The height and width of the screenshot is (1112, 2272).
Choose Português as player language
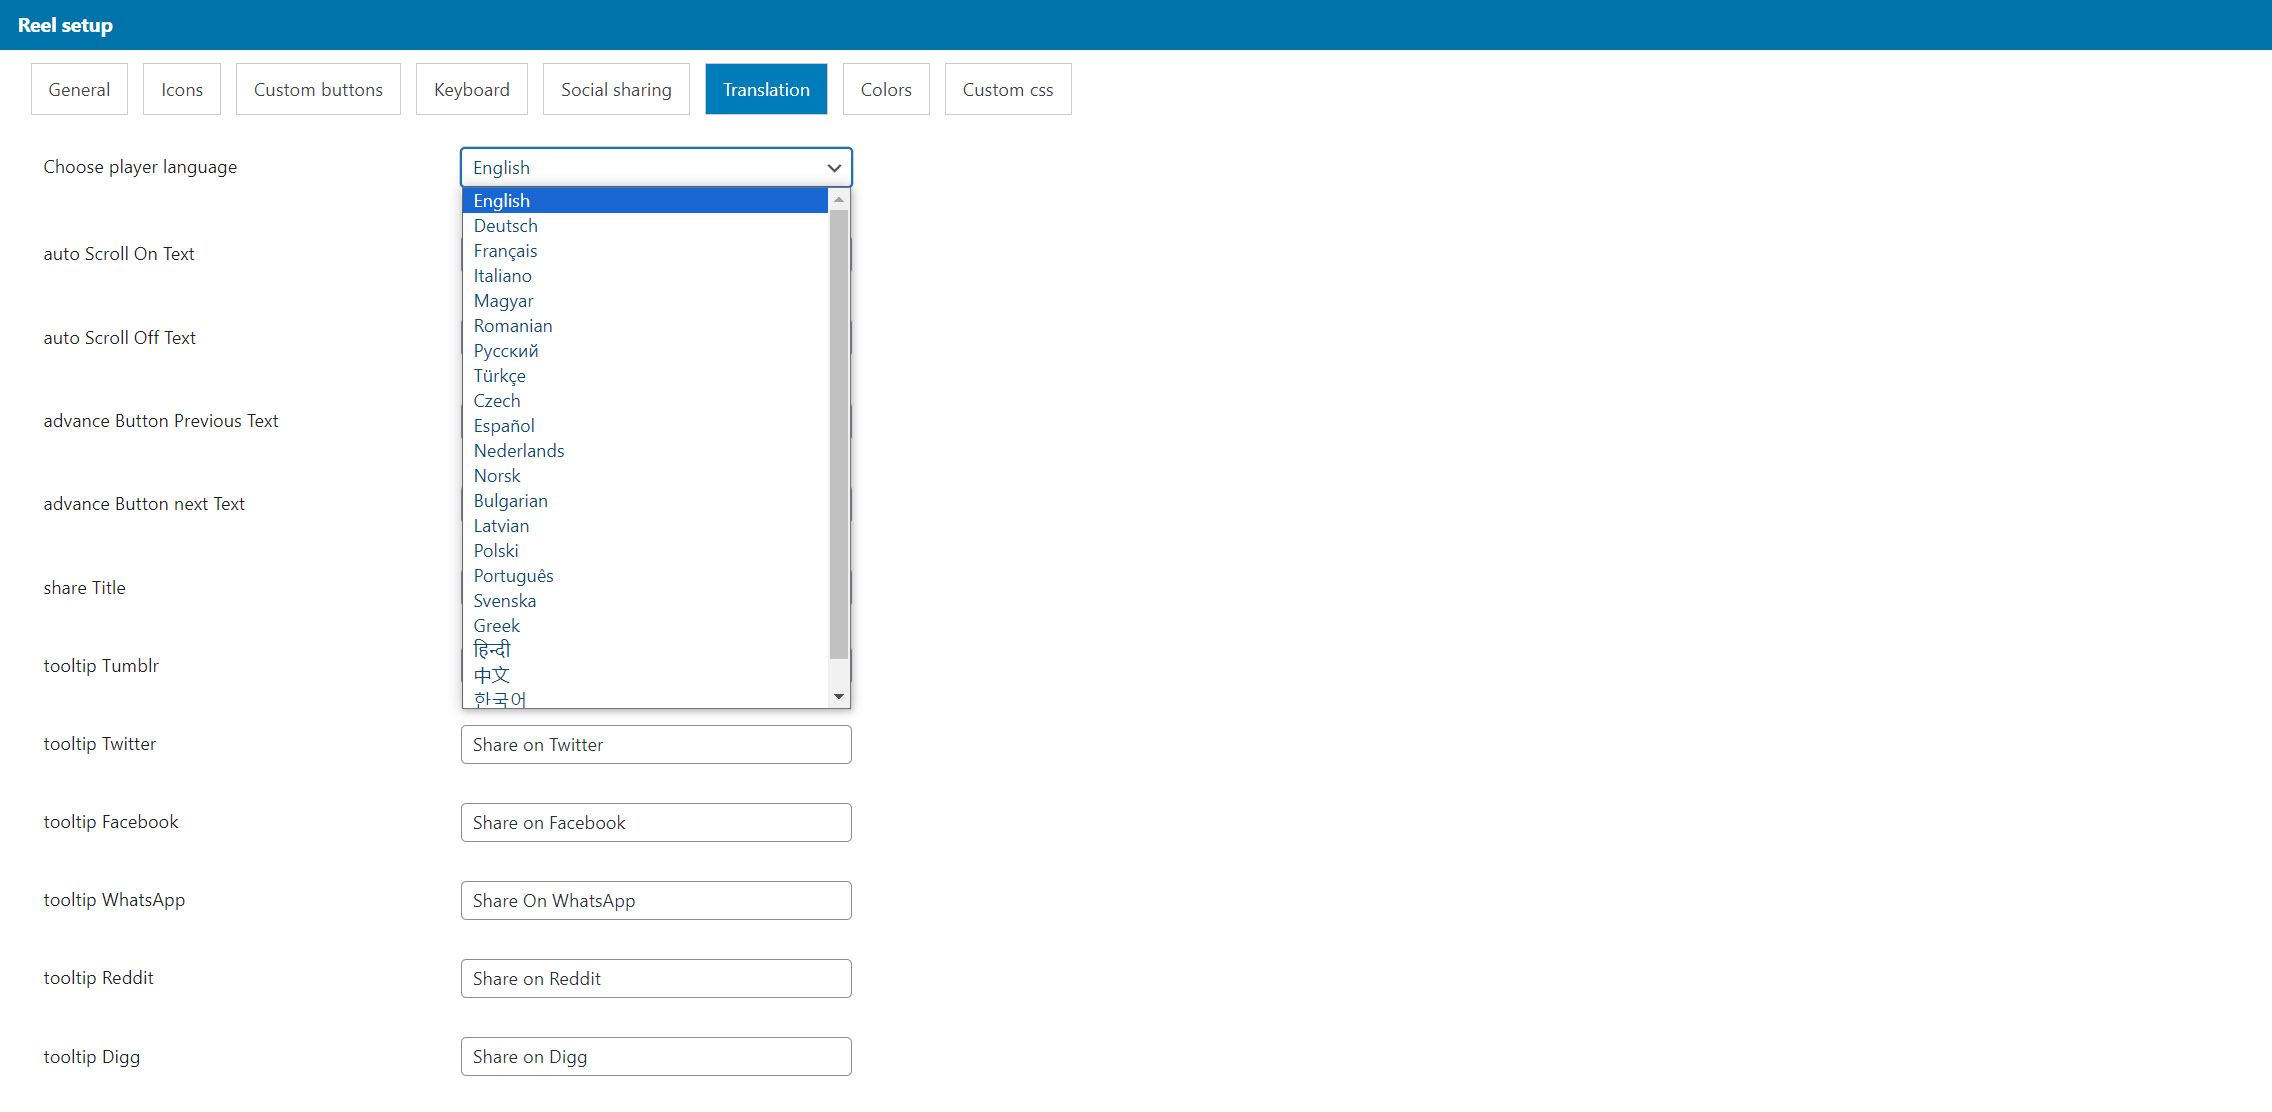tap(513, 576)
